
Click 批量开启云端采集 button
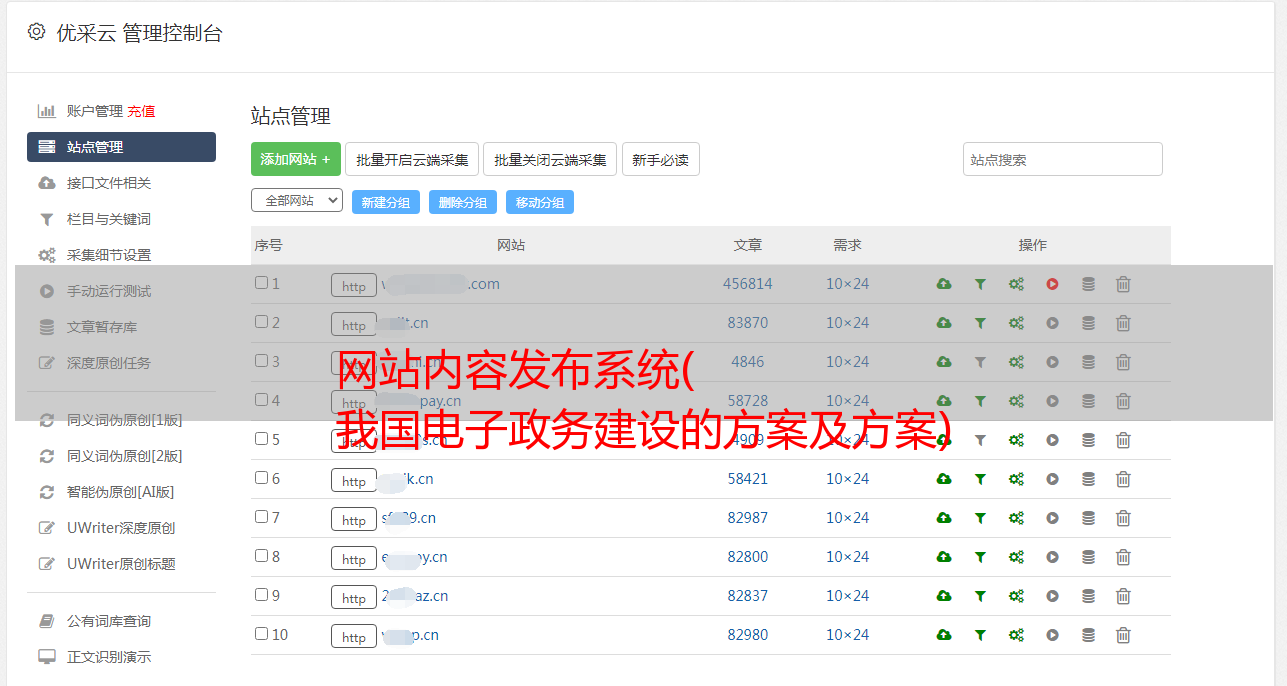click(x=412, y=159)
